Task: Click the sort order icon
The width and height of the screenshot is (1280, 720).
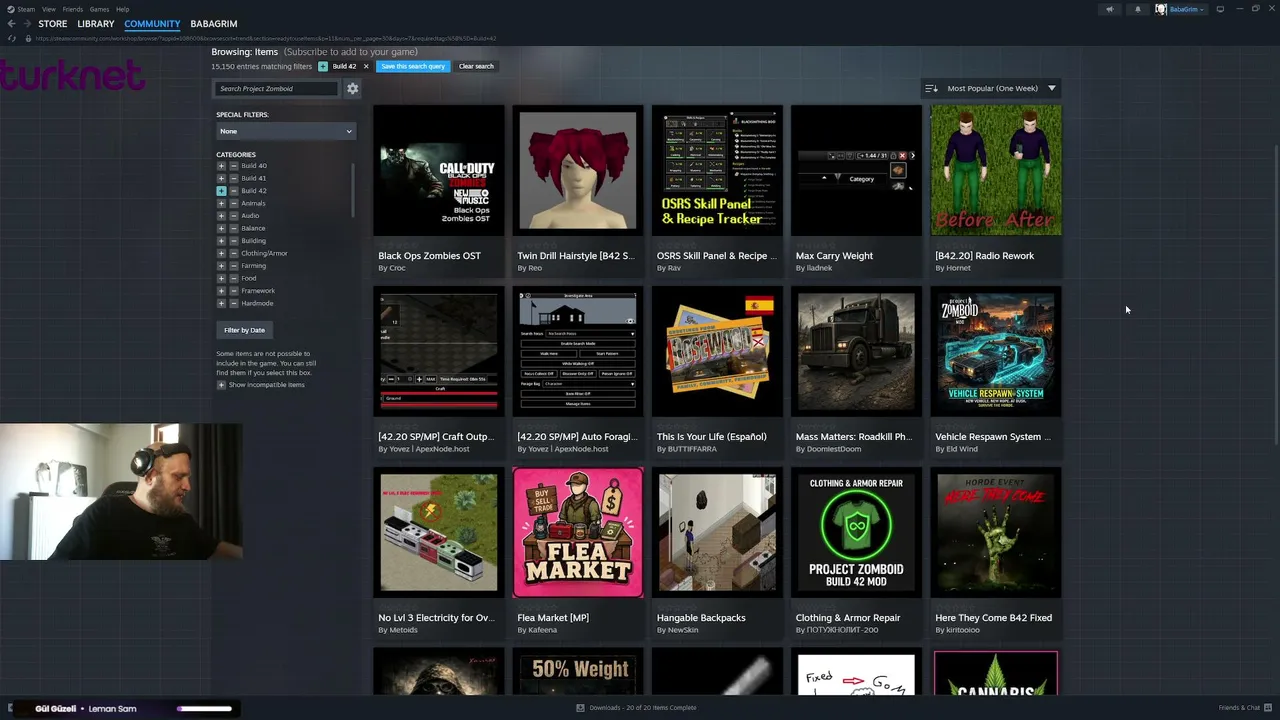Action: pyautogui.click(x=931, y=88)
